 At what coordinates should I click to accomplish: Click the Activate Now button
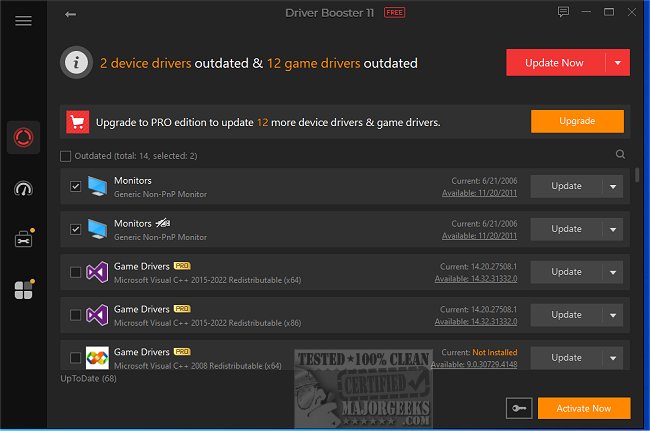point(584,409)
